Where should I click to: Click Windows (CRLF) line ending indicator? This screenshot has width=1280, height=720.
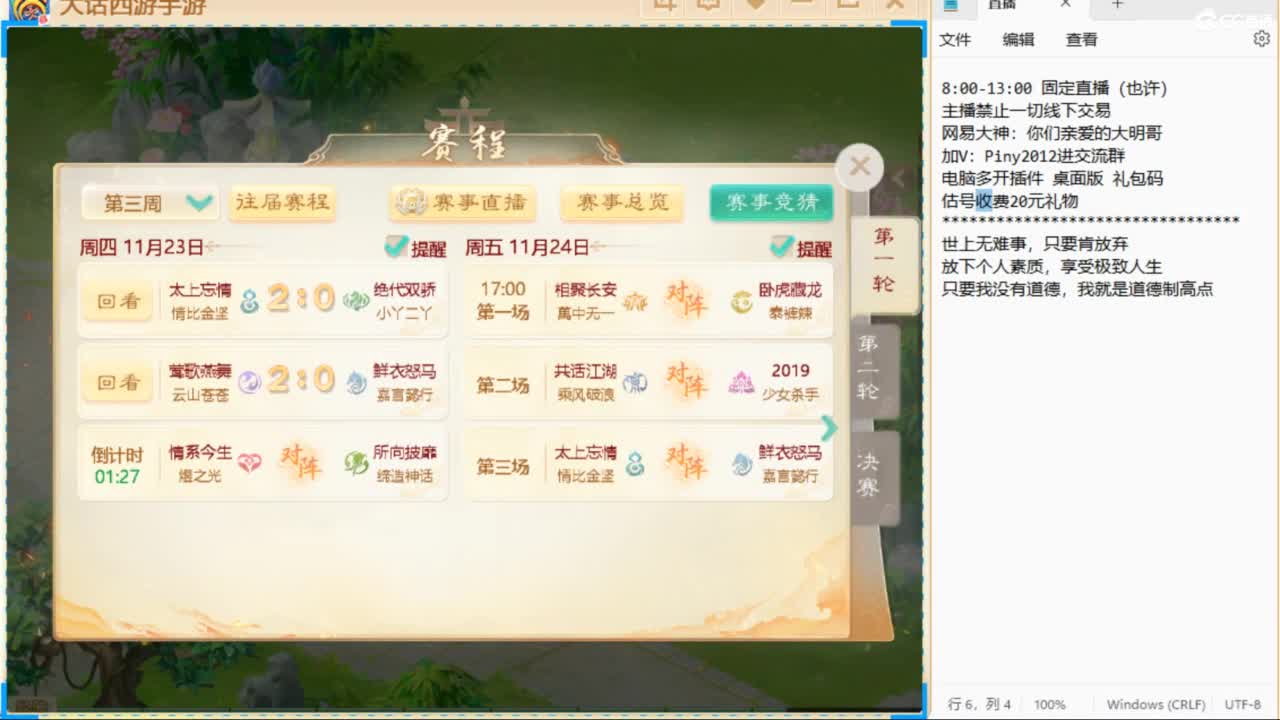(1156, 704)
